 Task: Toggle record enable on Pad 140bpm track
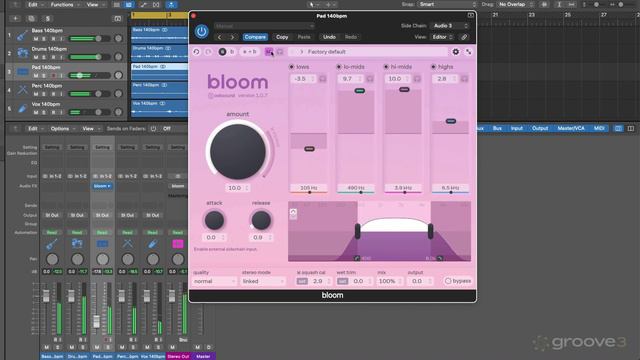click(53, 76)
